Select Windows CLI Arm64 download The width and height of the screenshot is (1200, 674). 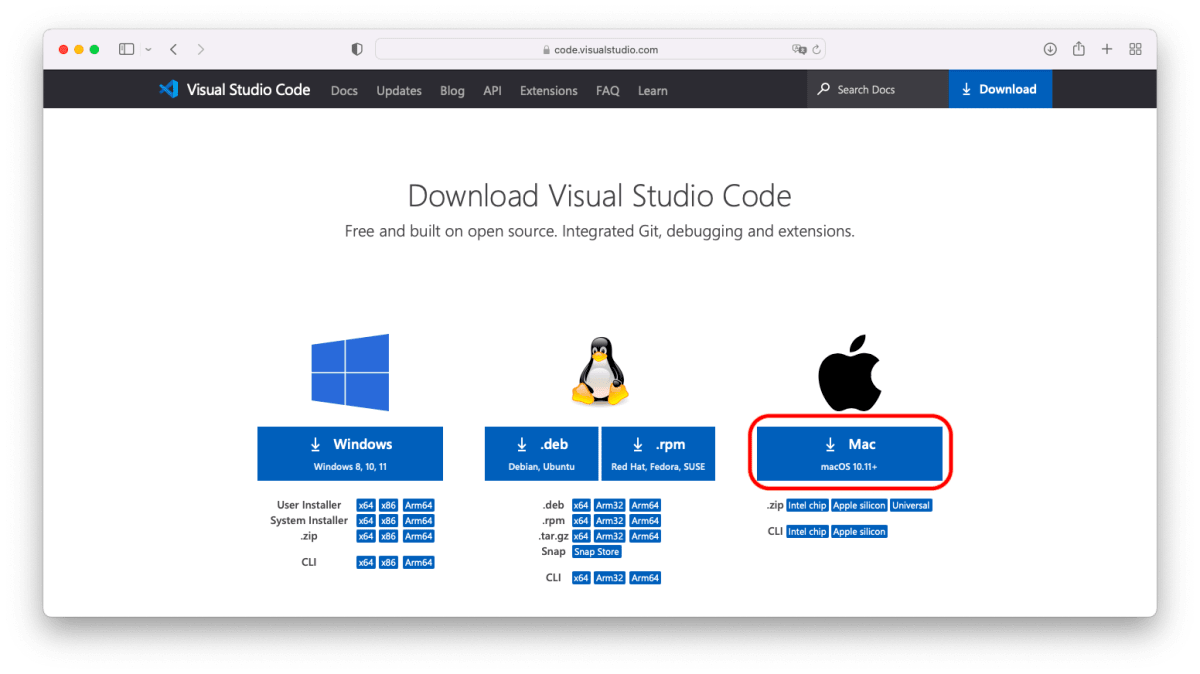point(418,562)
